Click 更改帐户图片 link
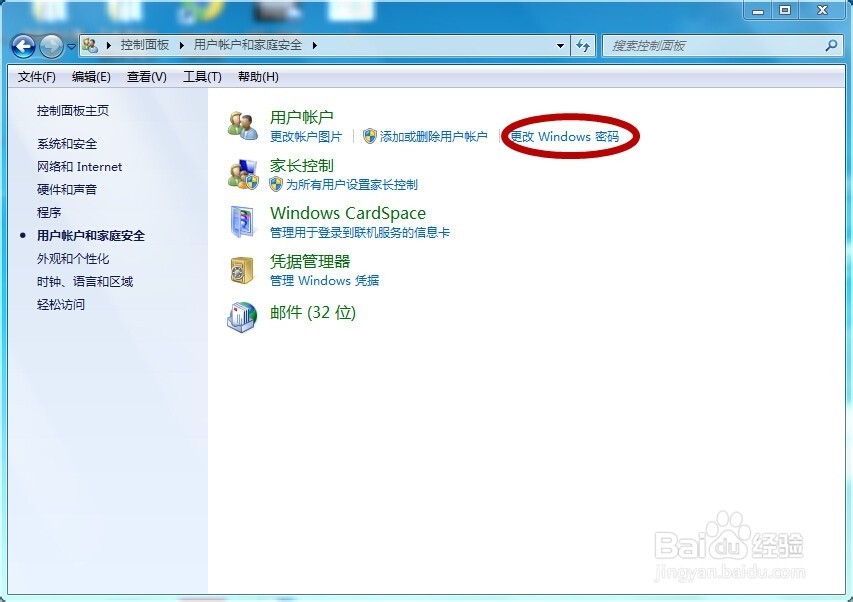Viewport: 853px width, 602px height. point(306,136)
